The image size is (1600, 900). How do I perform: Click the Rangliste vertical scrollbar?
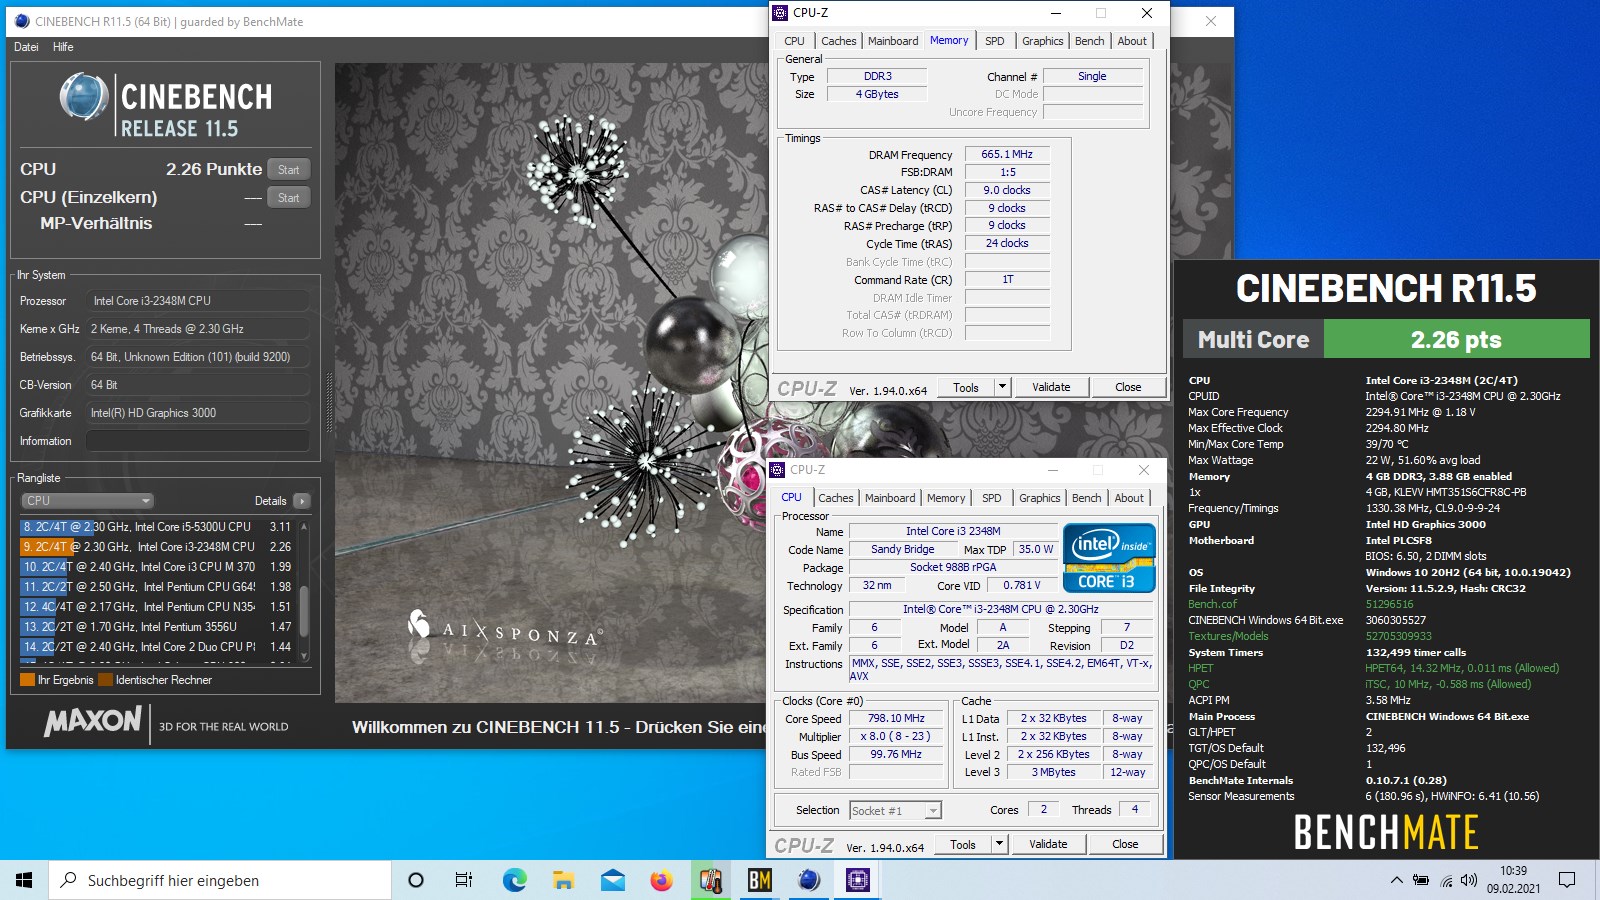304,590
